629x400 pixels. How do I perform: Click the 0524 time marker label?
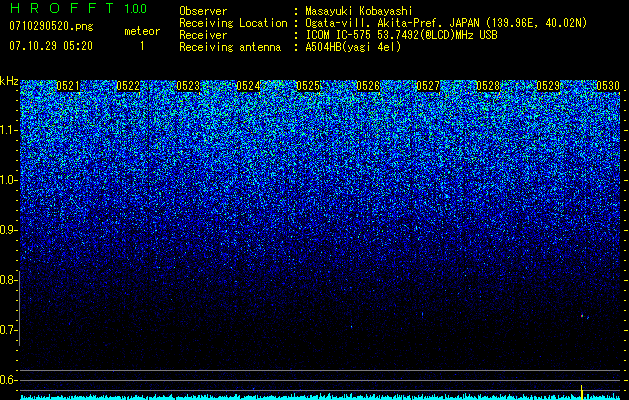(x=248, y=86)
